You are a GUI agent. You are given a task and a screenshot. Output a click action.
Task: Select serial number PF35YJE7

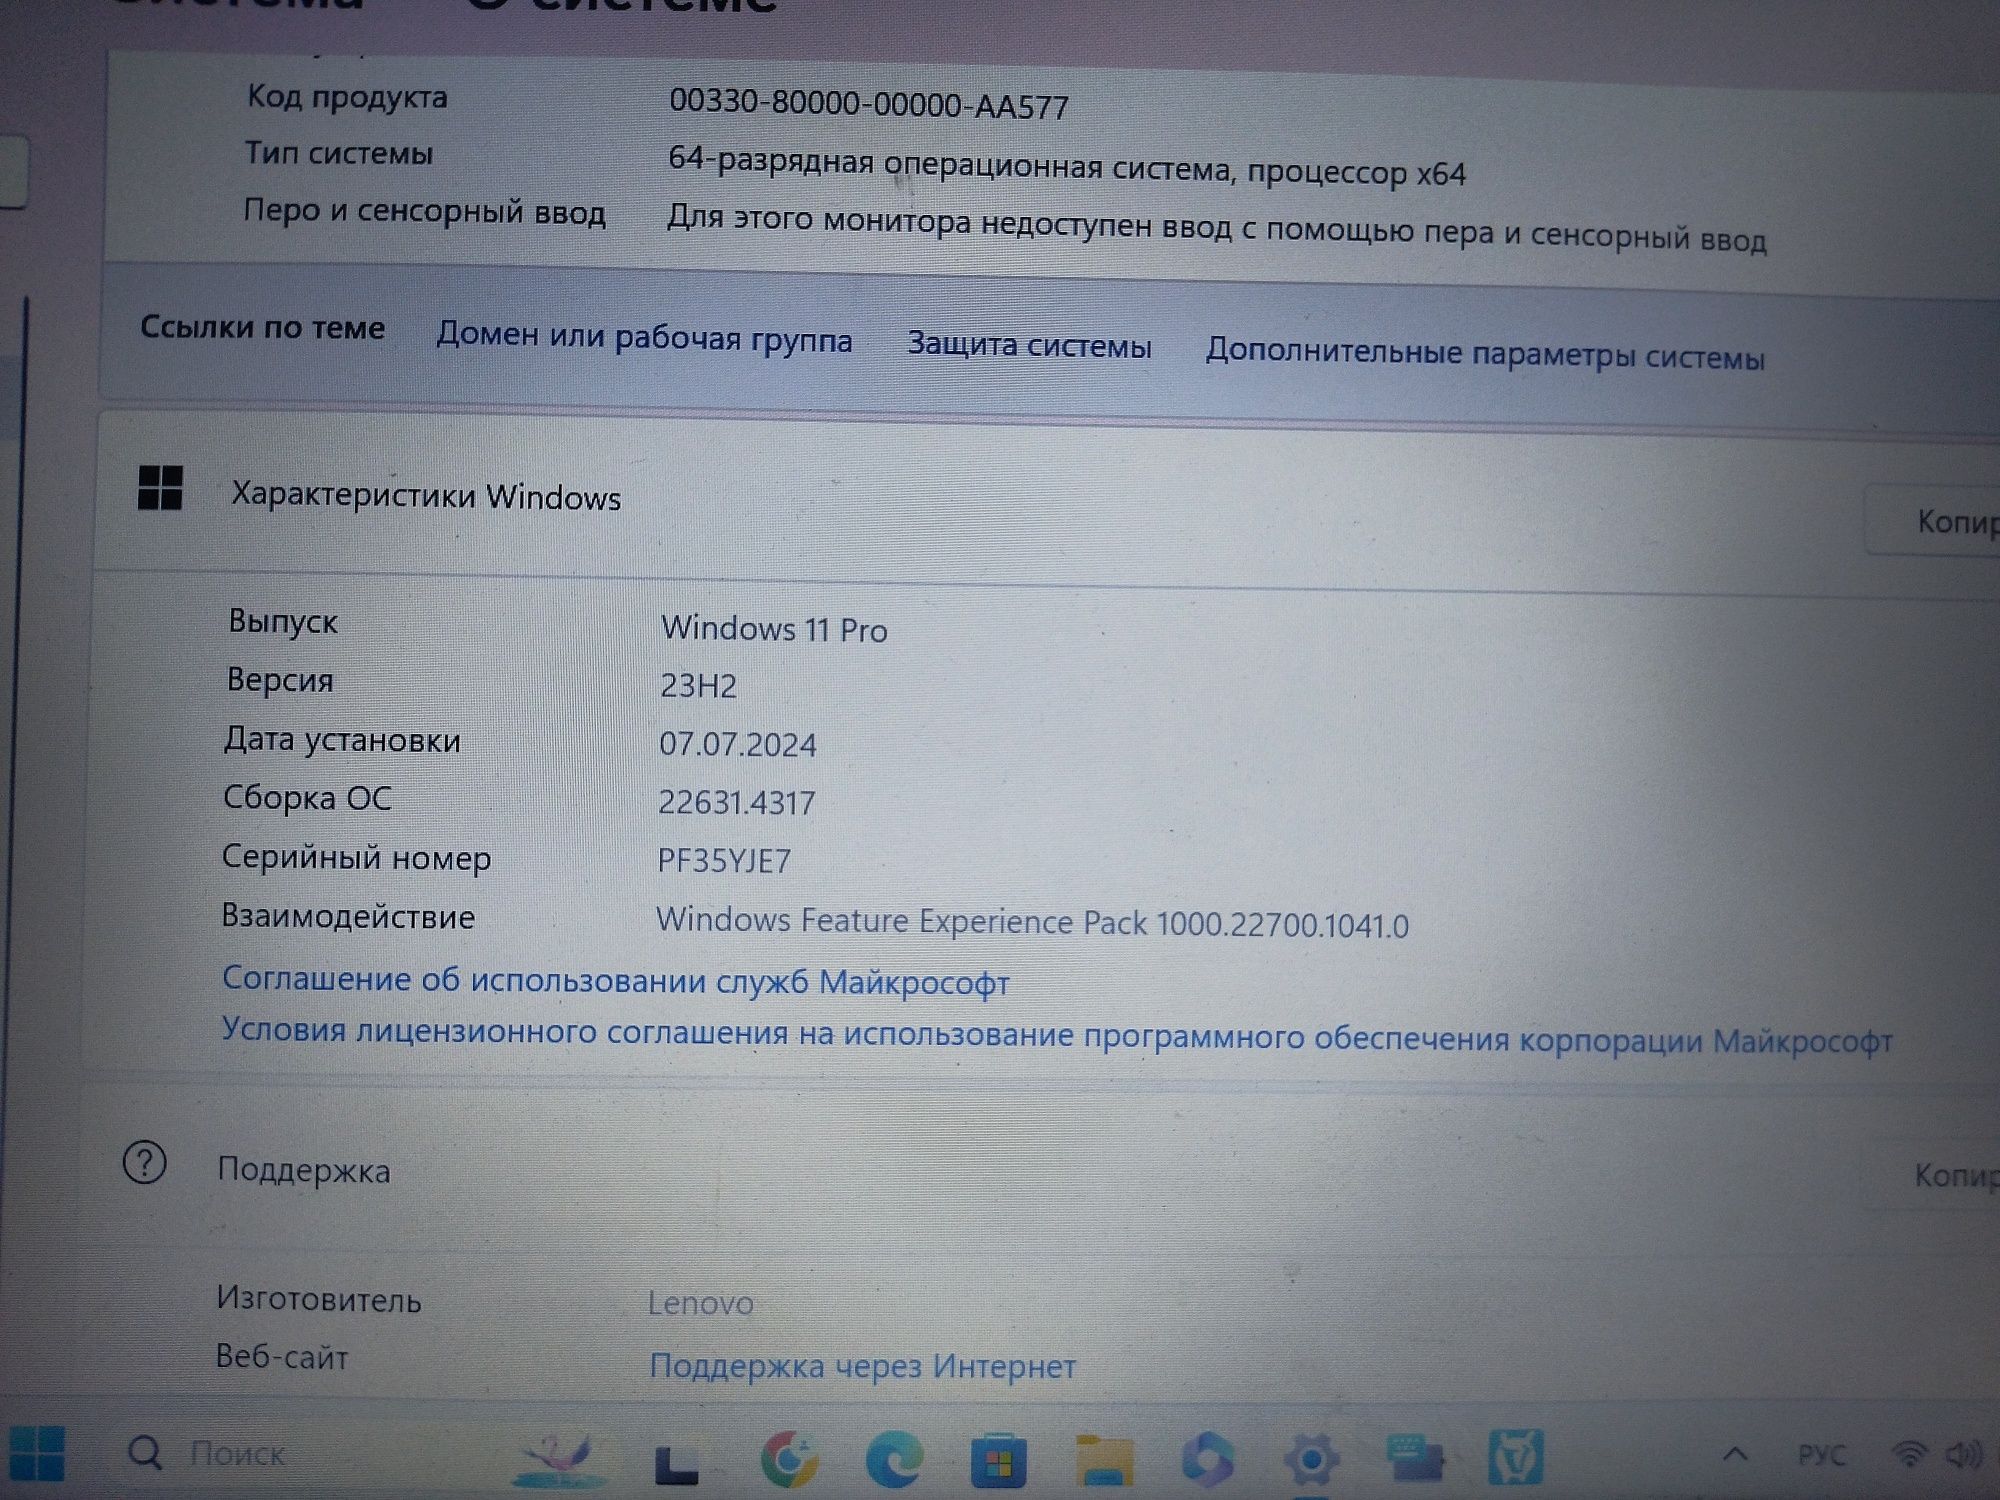pos(723,860)
